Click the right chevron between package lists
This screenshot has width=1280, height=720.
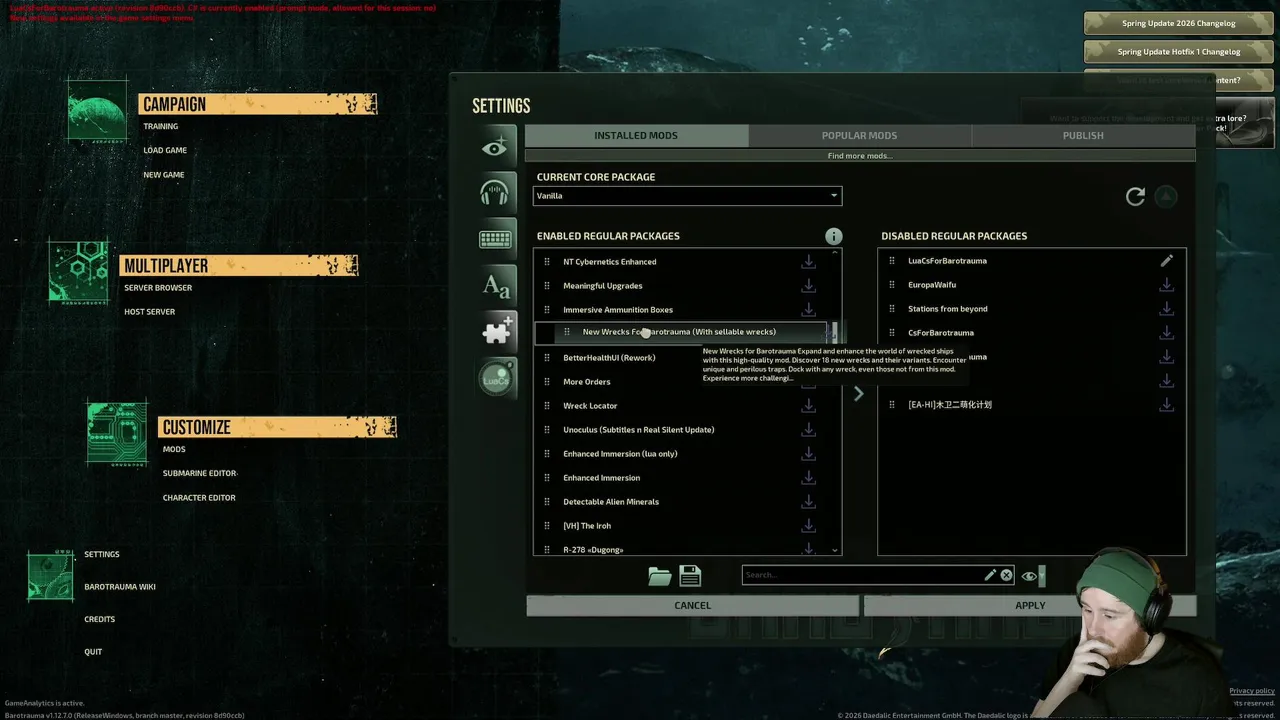(858, 394)
